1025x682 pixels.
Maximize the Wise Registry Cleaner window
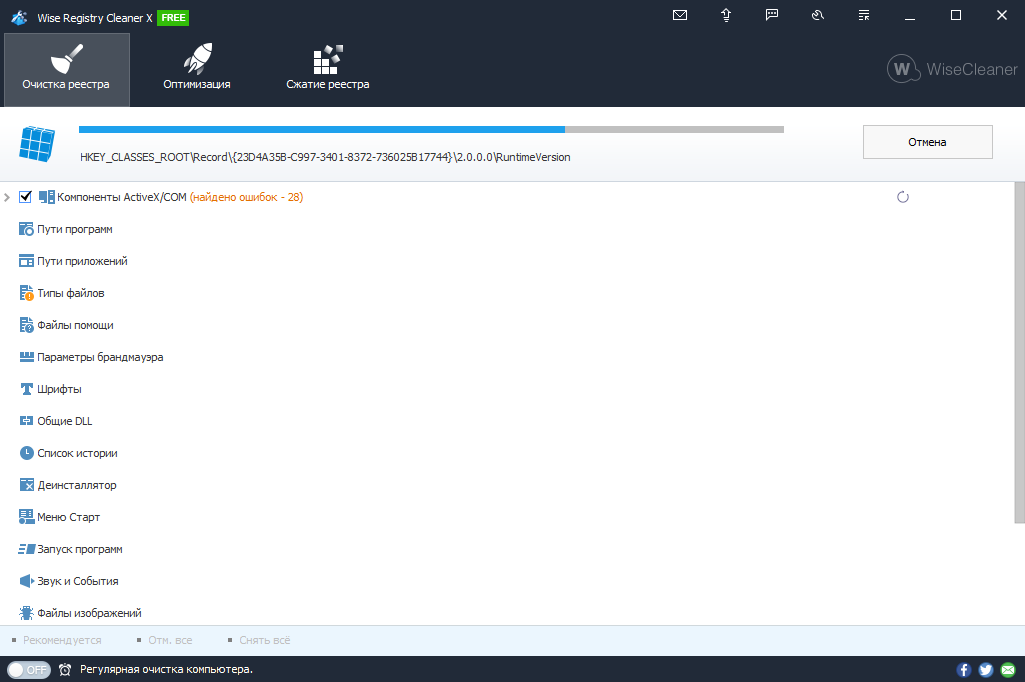956,15
